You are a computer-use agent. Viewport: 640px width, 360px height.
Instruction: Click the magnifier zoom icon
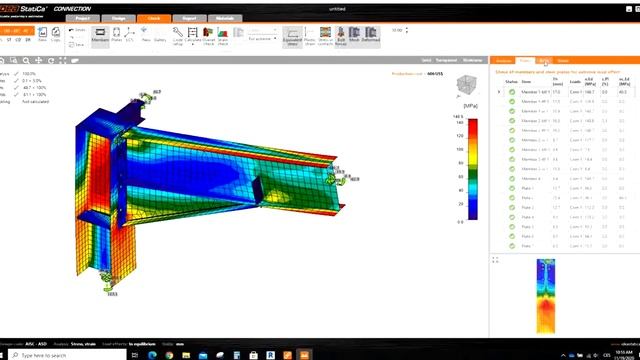point(26,60)
